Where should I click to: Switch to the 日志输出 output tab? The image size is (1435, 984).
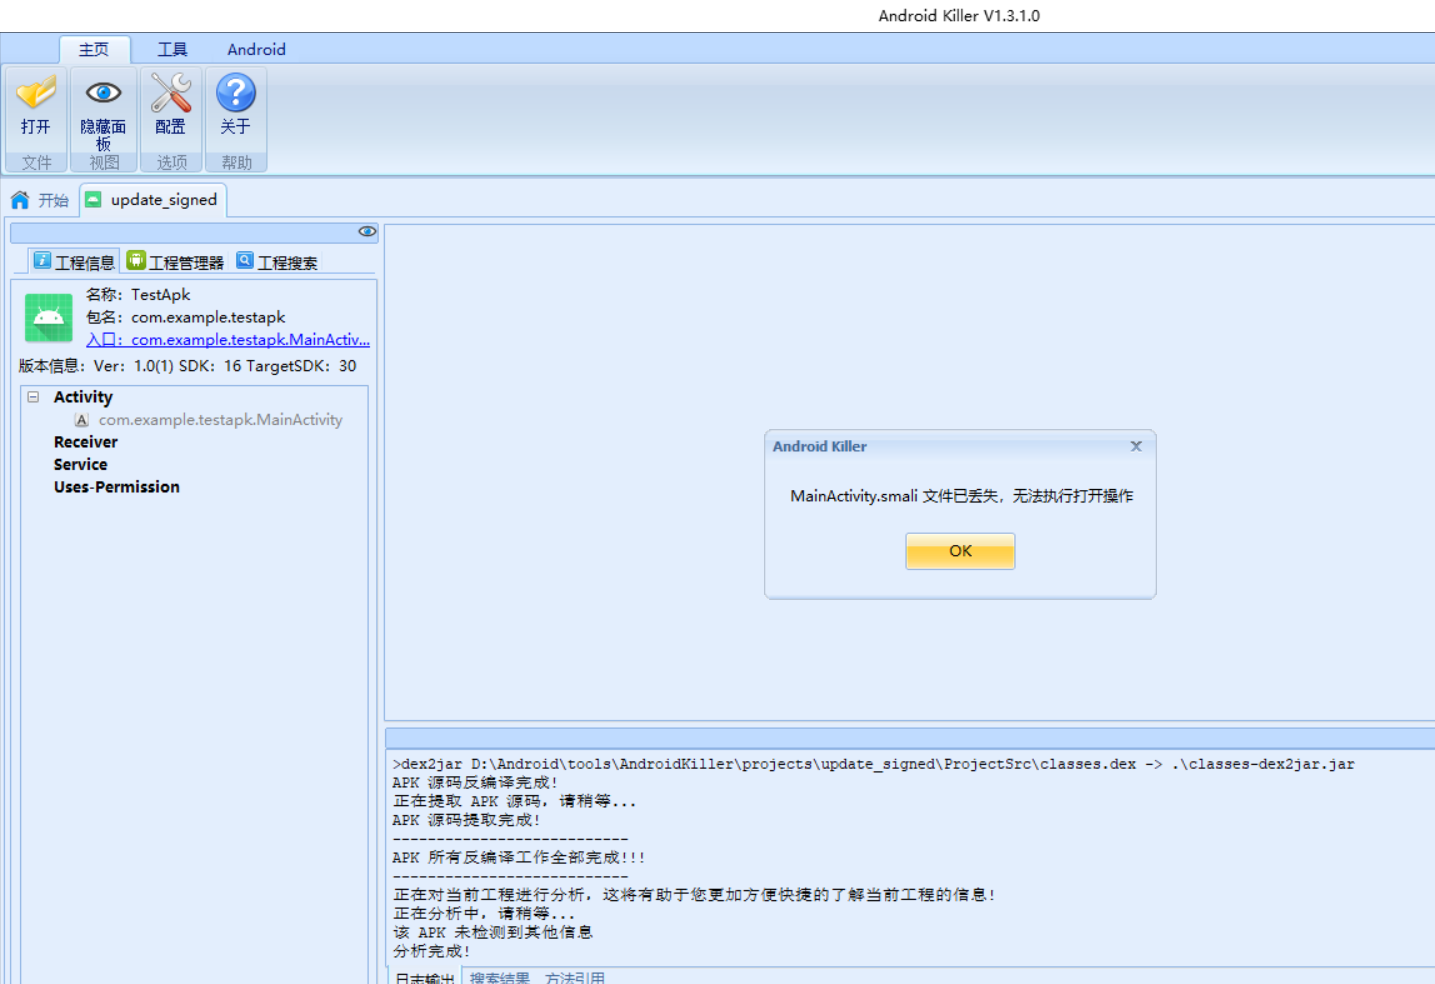click(424, 977)
